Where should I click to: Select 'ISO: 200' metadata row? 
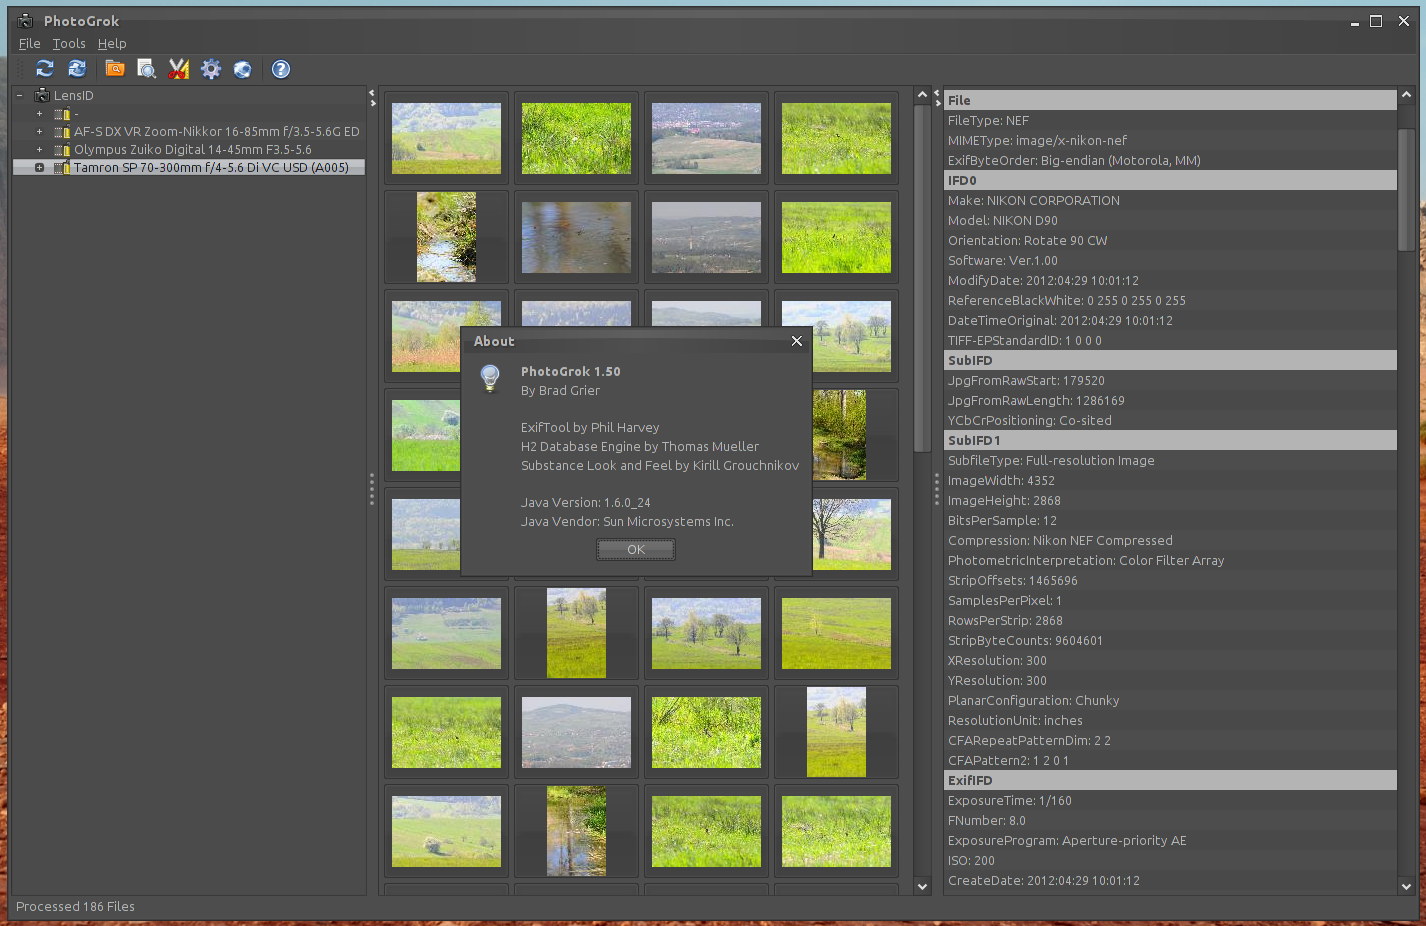pyautogui.click(x=1170, y=860)
